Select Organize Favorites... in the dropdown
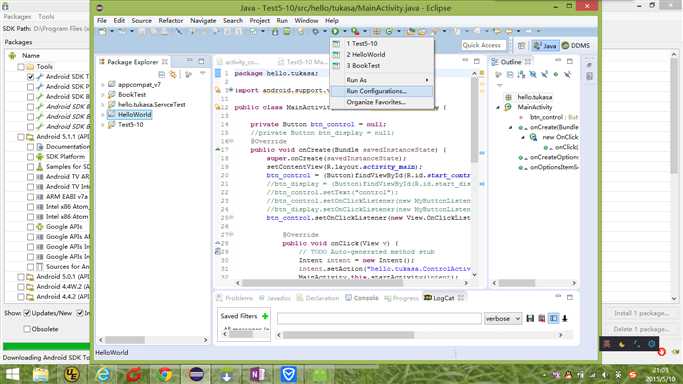Viewport: 683px width, 384px height. pyautogui.click(x=382, y=102)
